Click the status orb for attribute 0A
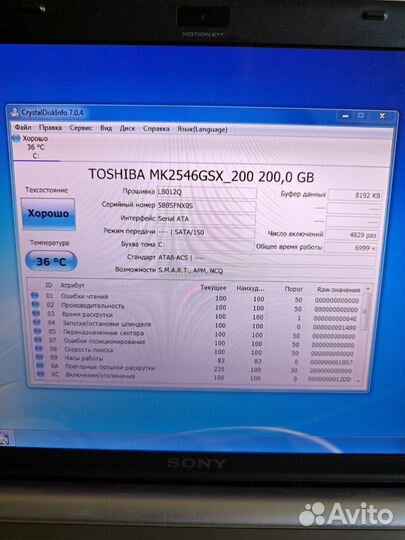 click(40, 365)
